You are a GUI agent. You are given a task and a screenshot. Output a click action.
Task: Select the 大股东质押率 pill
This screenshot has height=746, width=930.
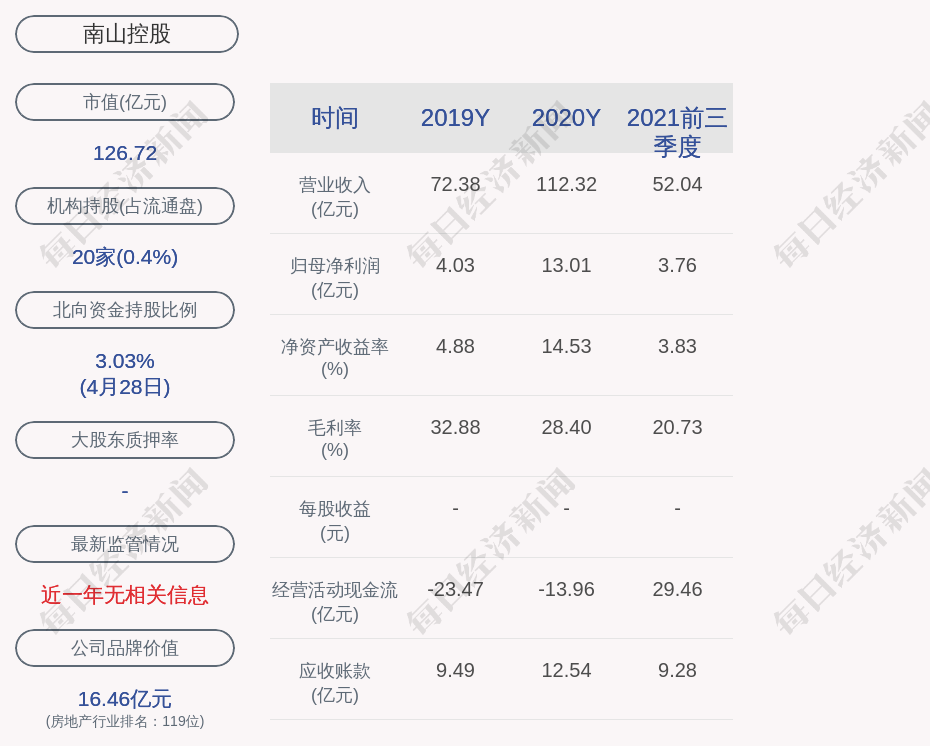click(125, 439)
